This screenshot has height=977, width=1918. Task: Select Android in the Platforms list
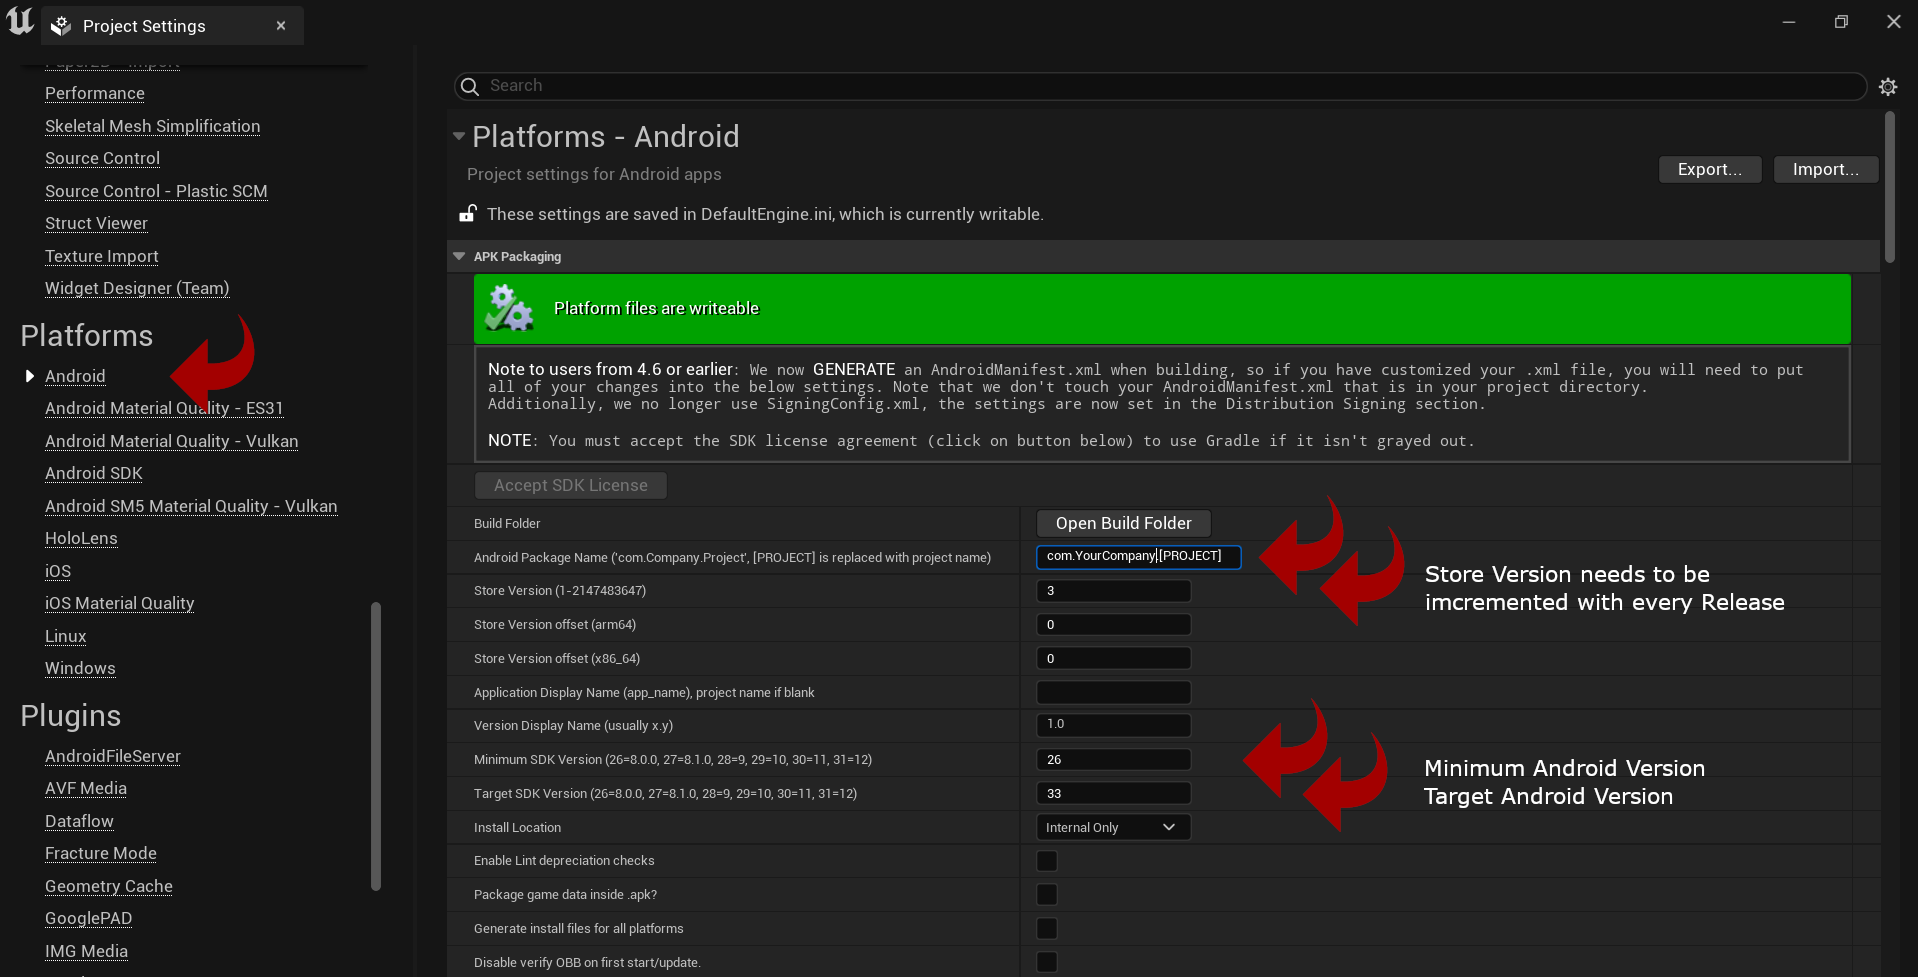point(75,376)
